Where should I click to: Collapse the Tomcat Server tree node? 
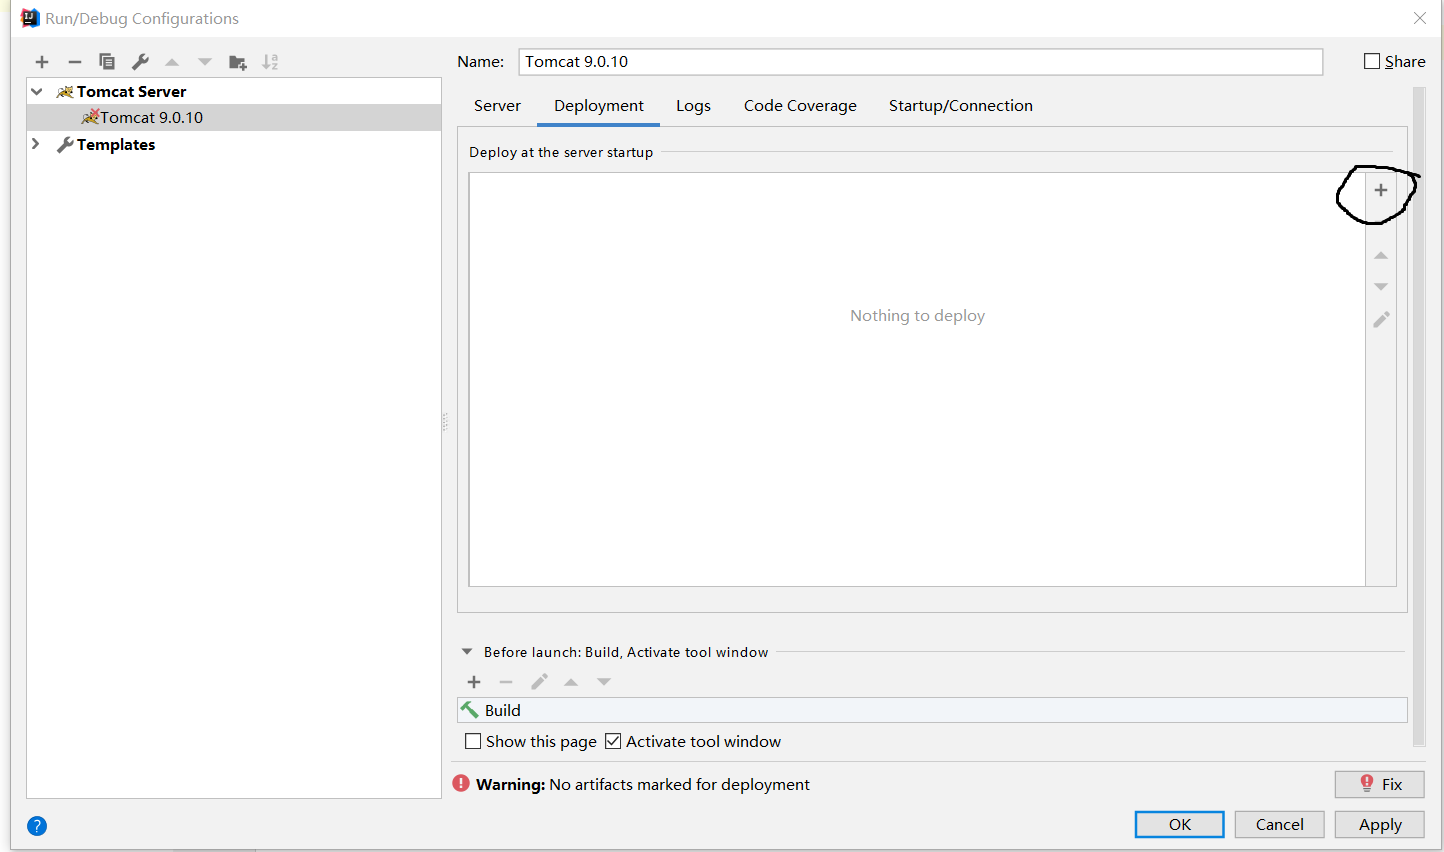[x=37, y=91]
